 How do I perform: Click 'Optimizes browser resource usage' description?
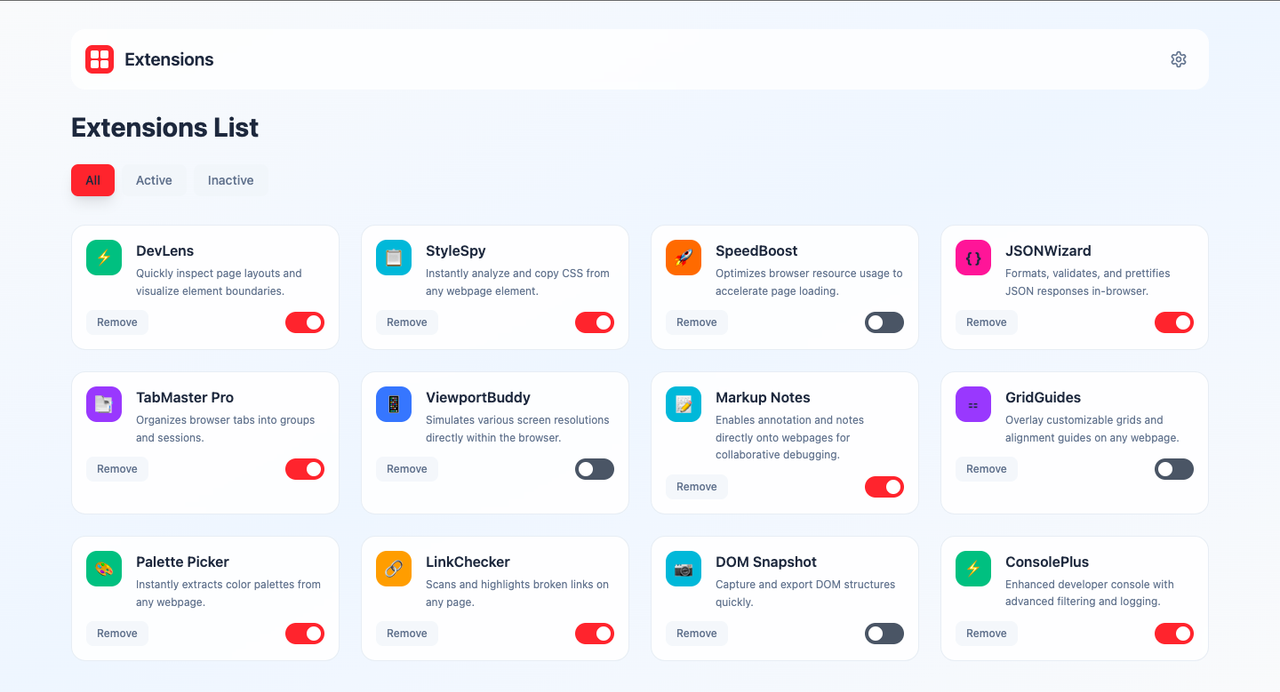[809, 282]
